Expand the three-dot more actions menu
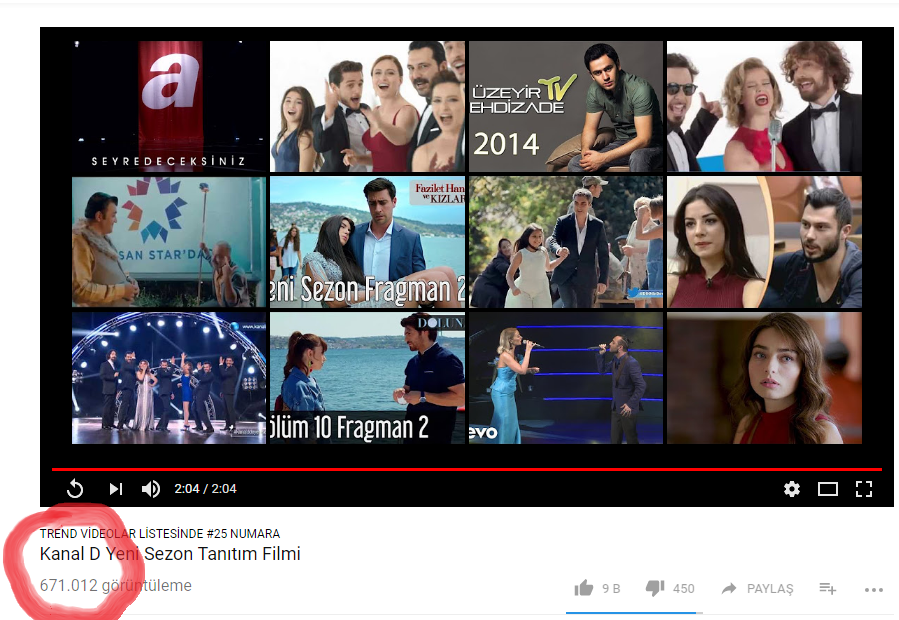Screen dimensions: 899x620 pos(874,589)
